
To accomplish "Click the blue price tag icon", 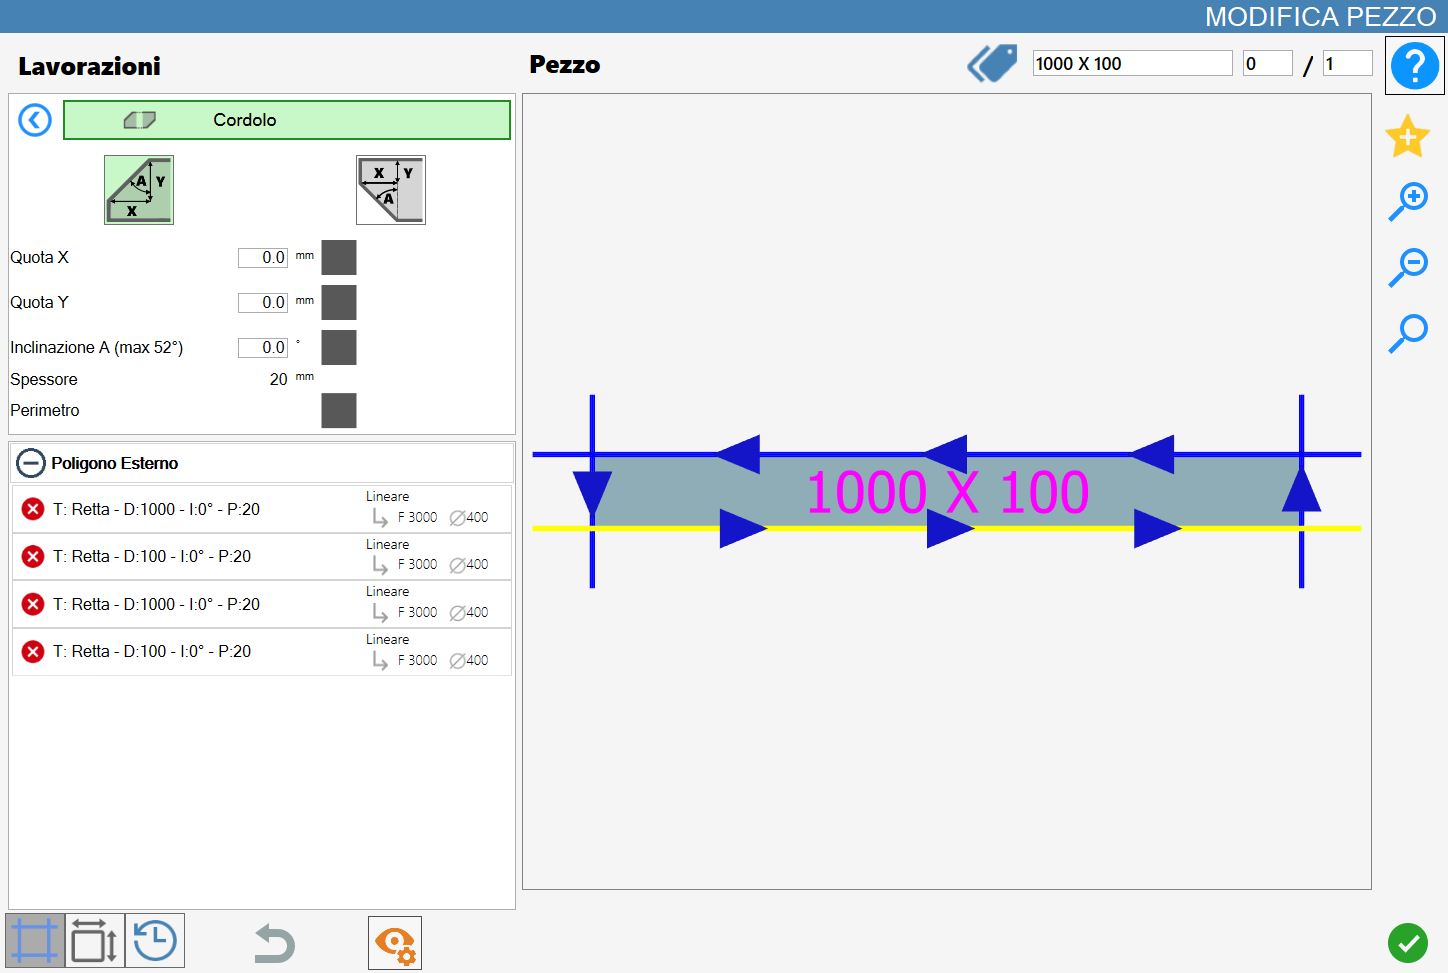I will coord(992,64).
